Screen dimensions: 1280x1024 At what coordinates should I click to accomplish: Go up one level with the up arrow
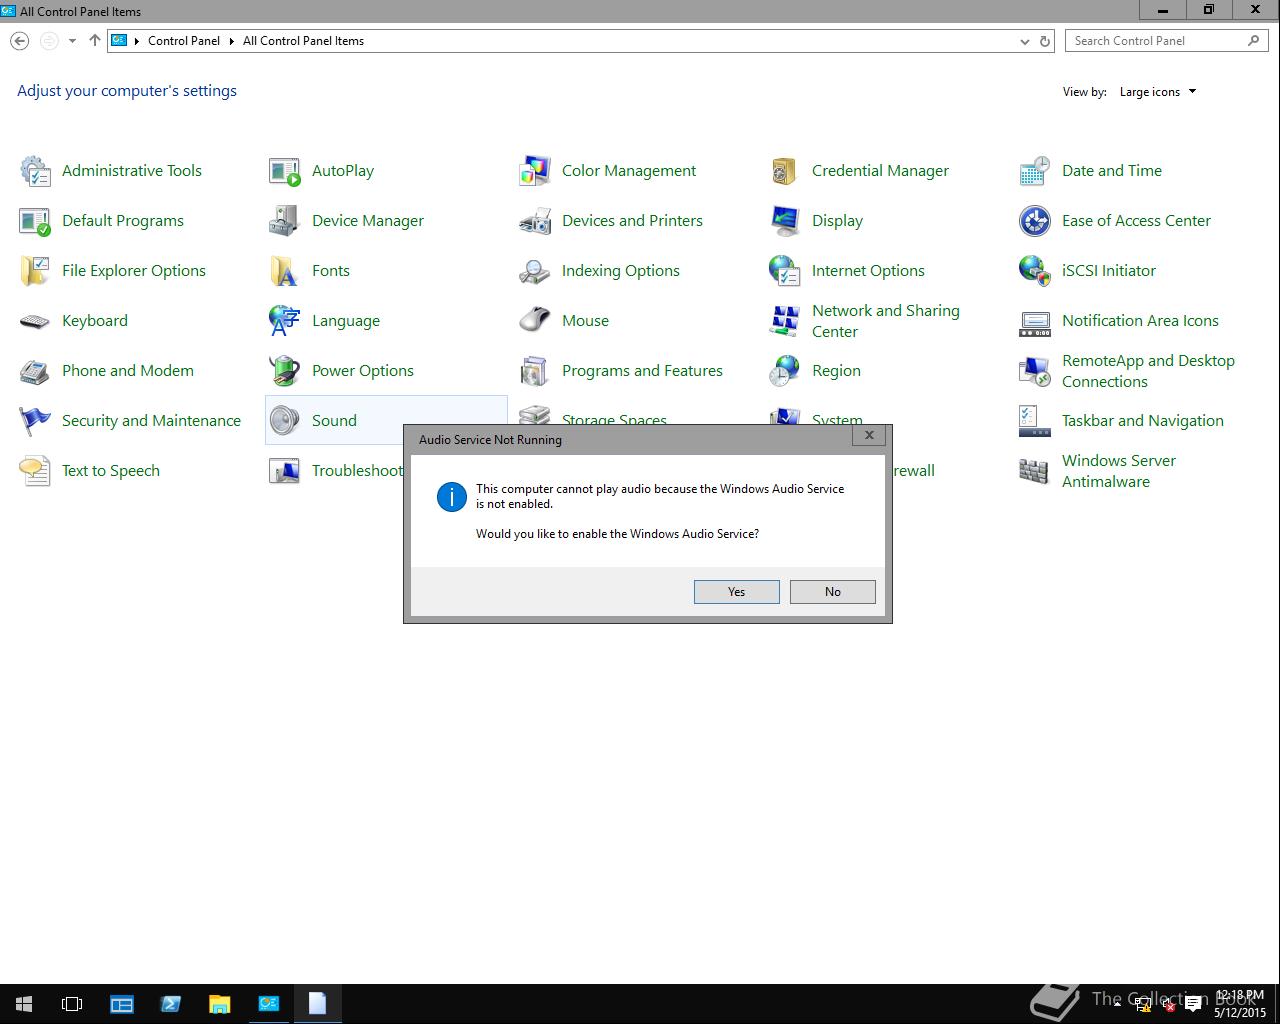point(95,41)
